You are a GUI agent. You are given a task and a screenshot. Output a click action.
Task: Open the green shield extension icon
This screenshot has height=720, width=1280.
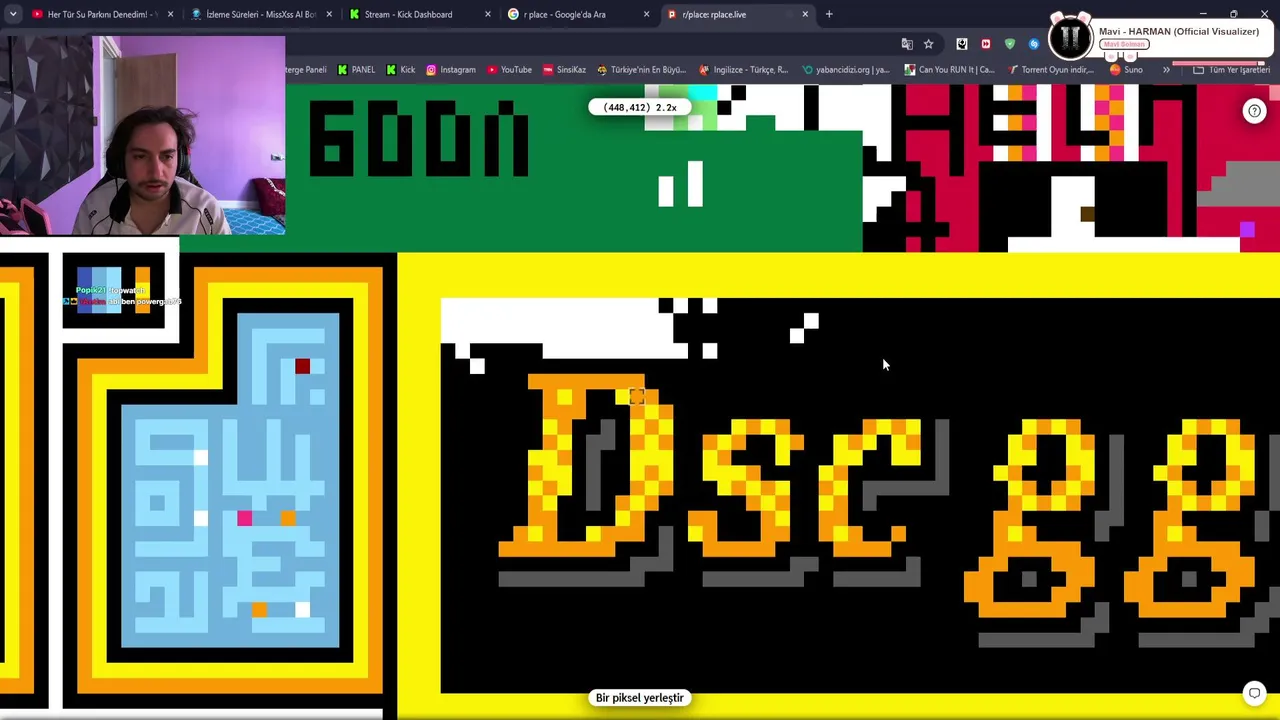1010,44
